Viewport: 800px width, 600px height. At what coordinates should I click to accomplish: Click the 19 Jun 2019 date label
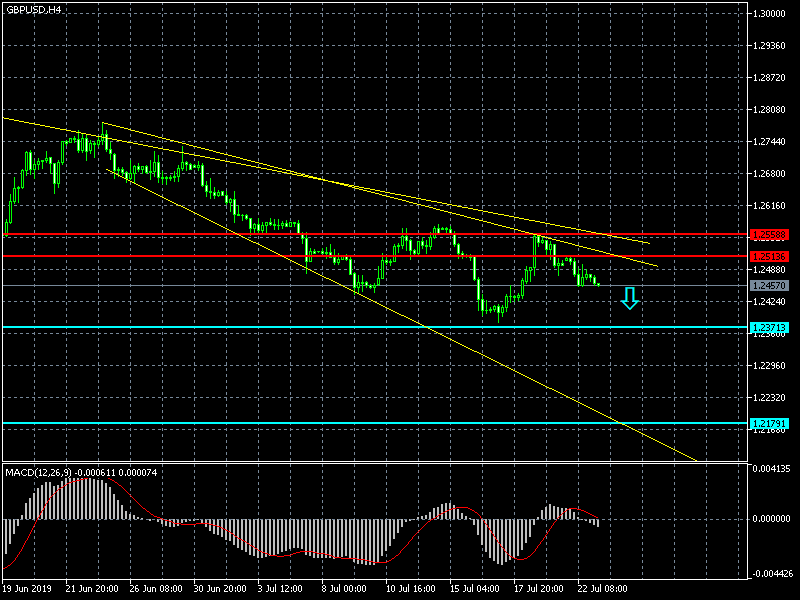click(27, 590)
